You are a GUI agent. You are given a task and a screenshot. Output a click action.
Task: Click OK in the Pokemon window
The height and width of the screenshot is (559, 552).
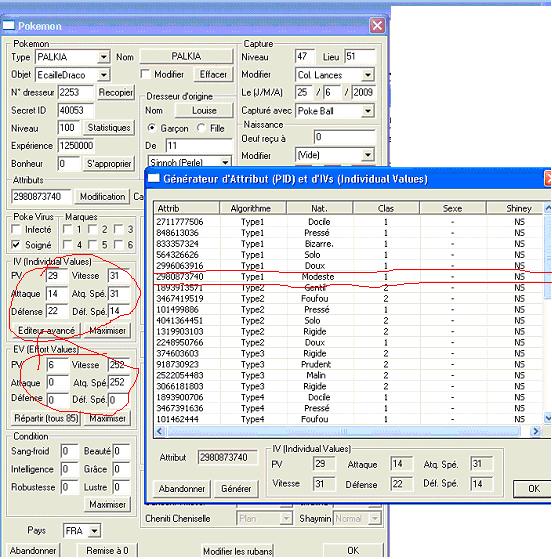(x=353, y=550)
